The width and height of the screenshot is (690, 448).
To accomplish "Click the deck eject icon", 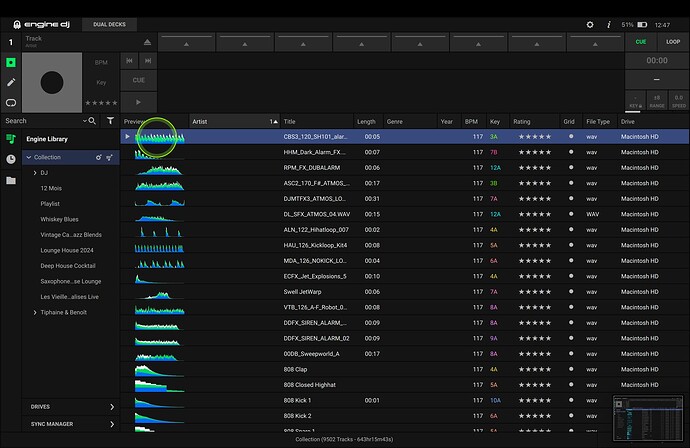I will click(x=147, y=42).
